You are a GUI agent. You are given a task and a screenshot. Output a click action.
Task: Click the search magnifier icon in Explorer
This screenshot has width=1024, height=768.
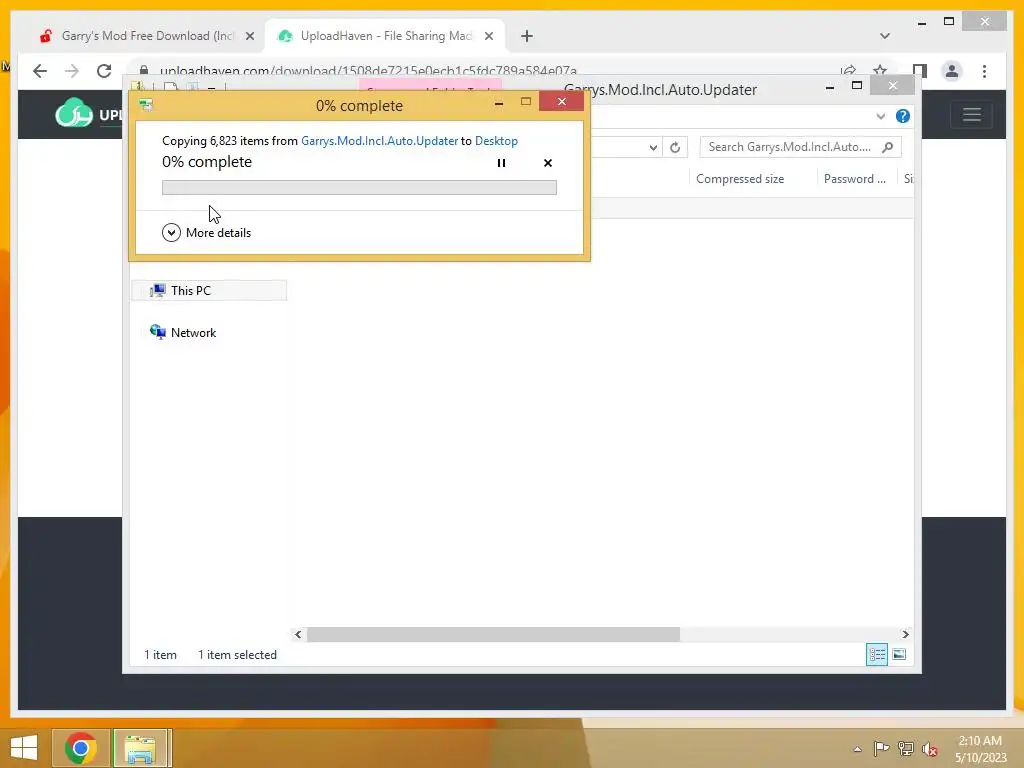click(x=888, y=147)
